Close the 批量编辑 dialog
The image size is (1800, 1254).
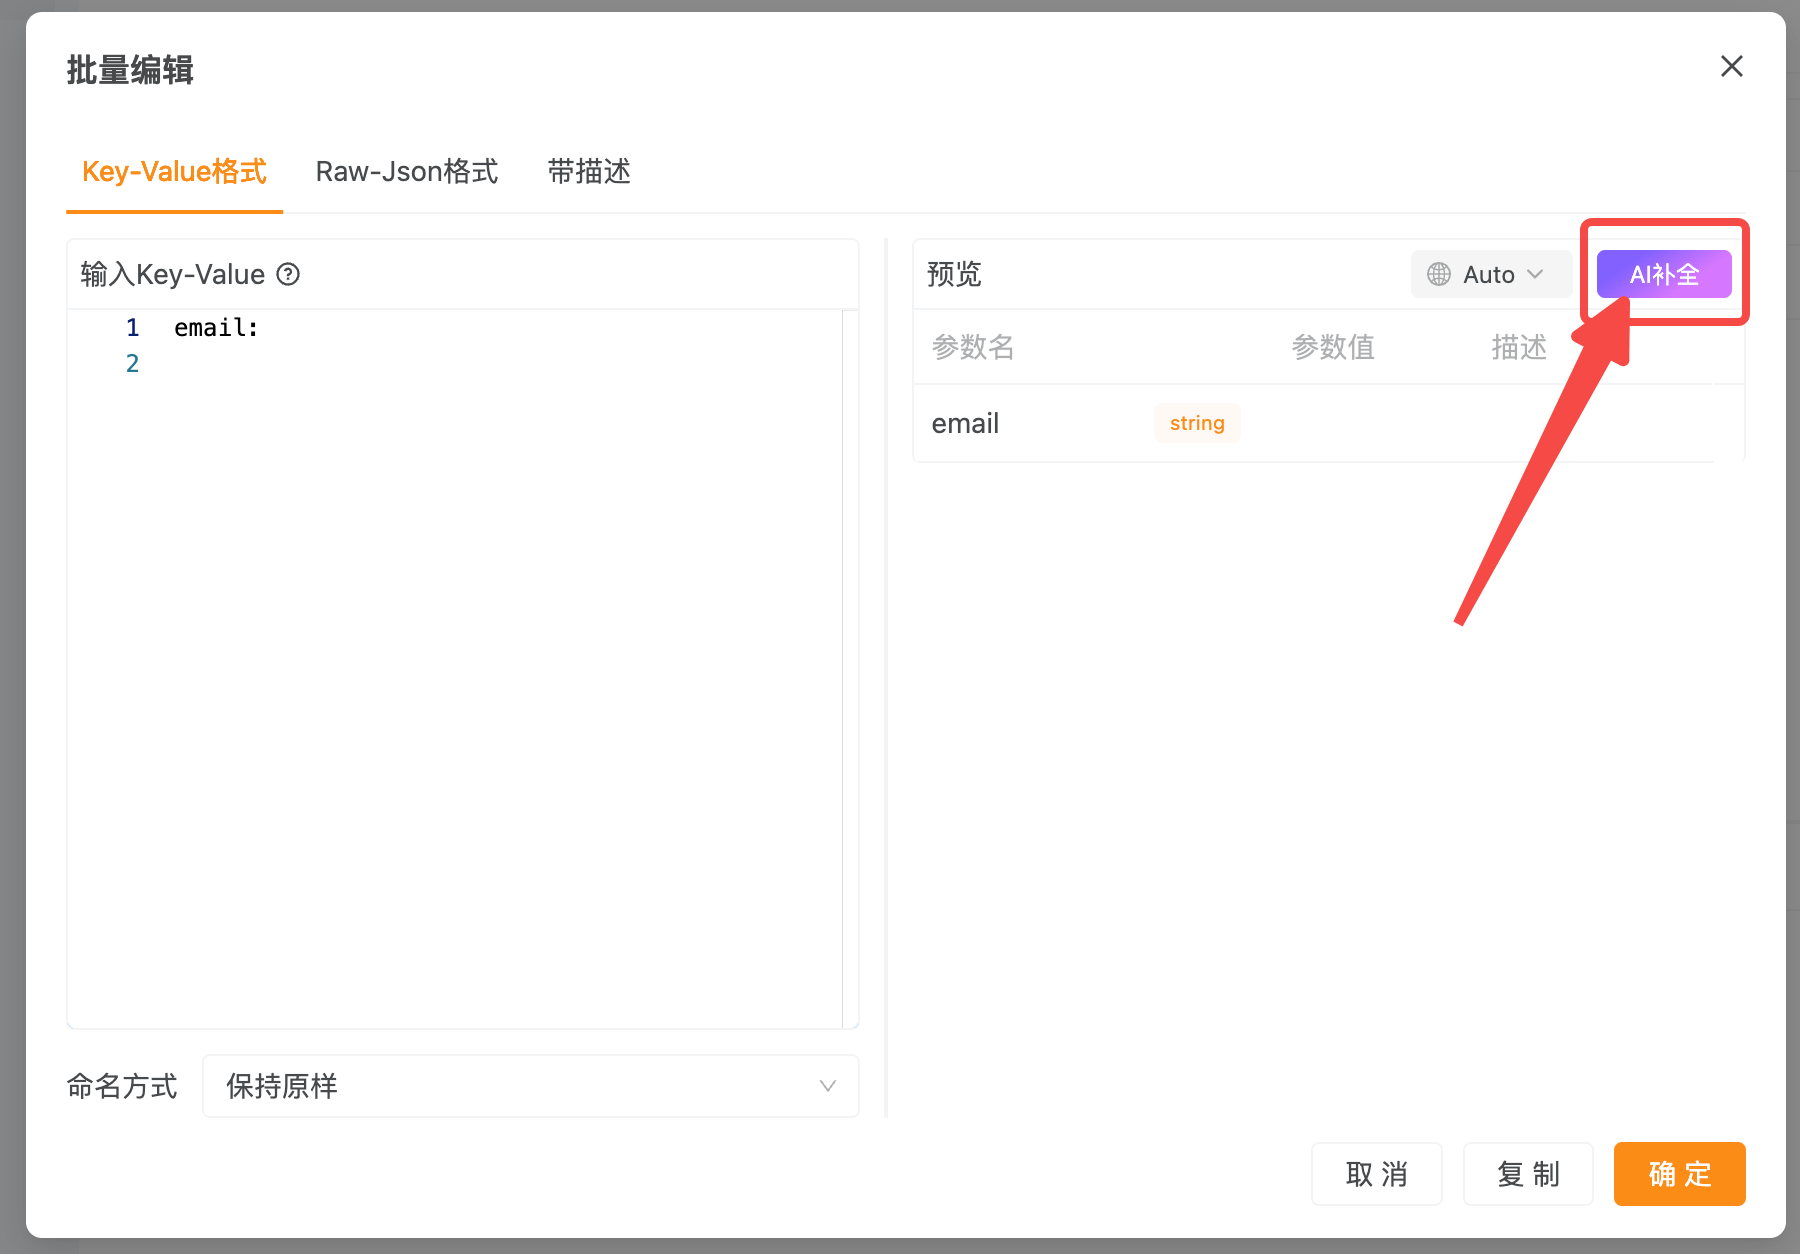coord(1732,66)
